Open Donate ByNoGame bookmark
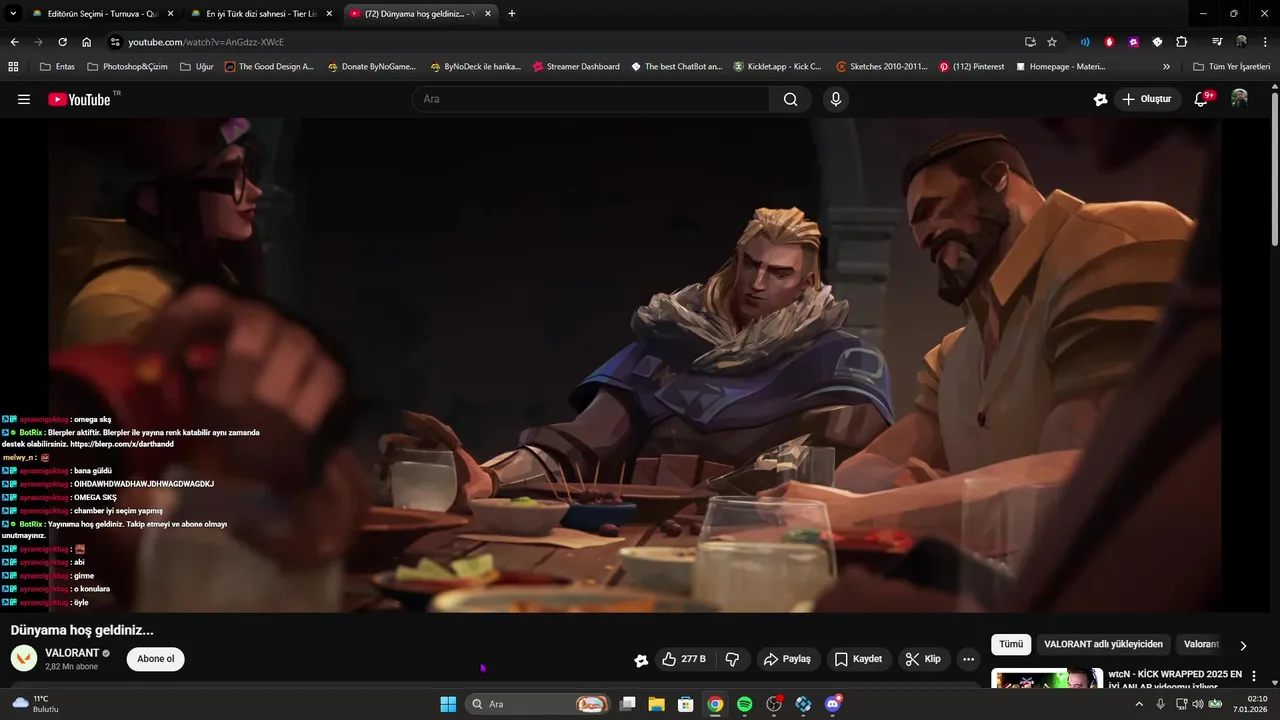This screenshot has height=720, width=1280. (372, 67)
